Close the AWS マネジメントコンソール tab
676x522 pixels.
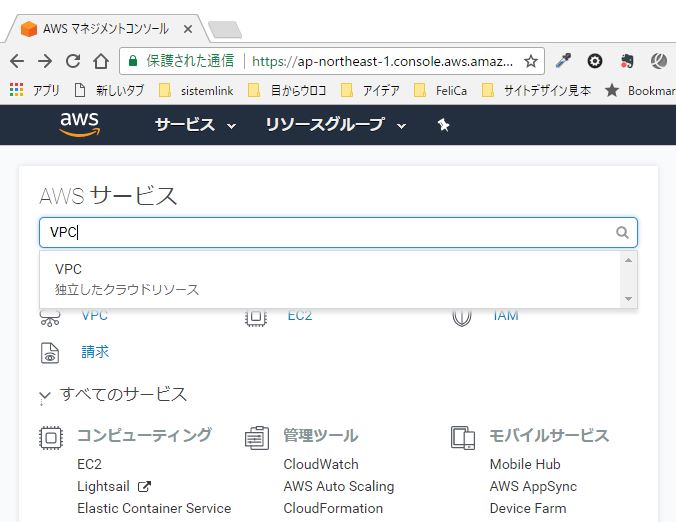click(188, 29)
